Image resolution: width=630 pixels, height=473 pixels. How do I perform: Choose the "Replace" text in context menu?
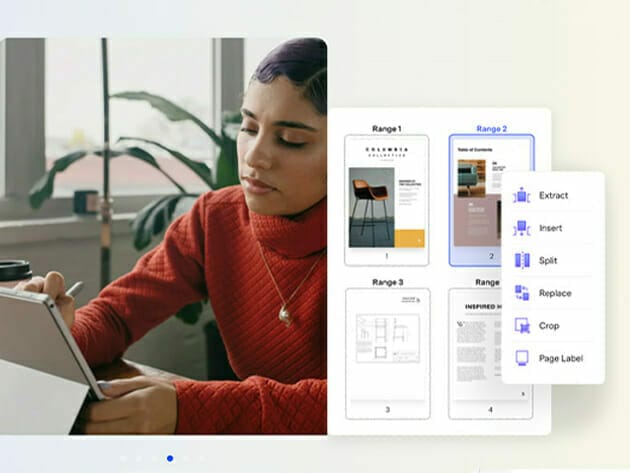[555, 293]
